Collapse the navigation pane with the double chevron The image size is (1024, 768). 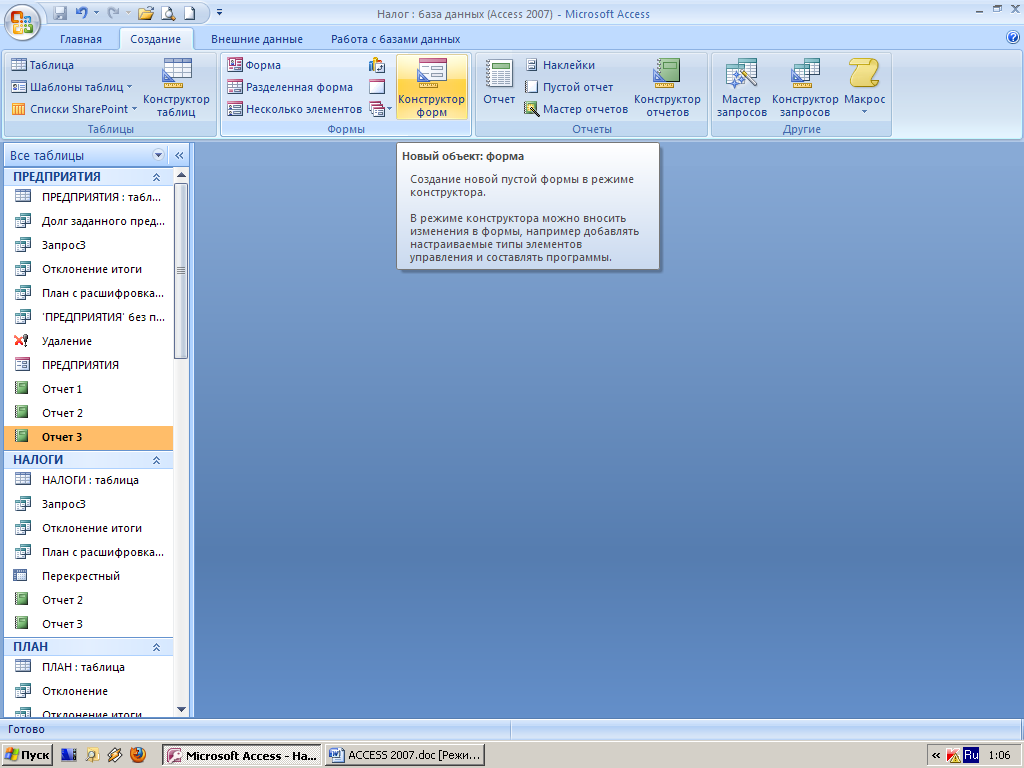coord(179,155)
